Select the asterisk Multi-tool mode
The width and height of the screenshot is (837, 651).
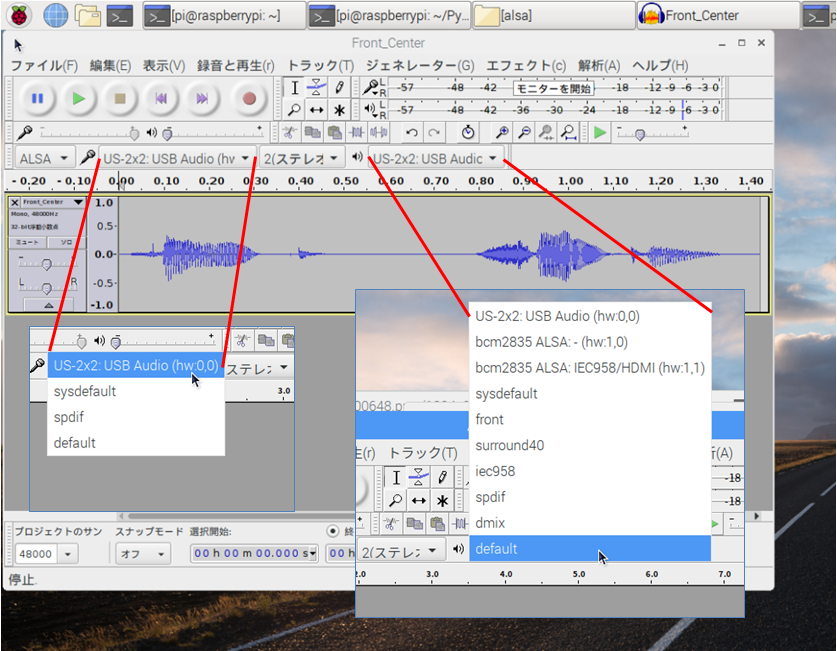pyautogui.click(x=339, y=110)
